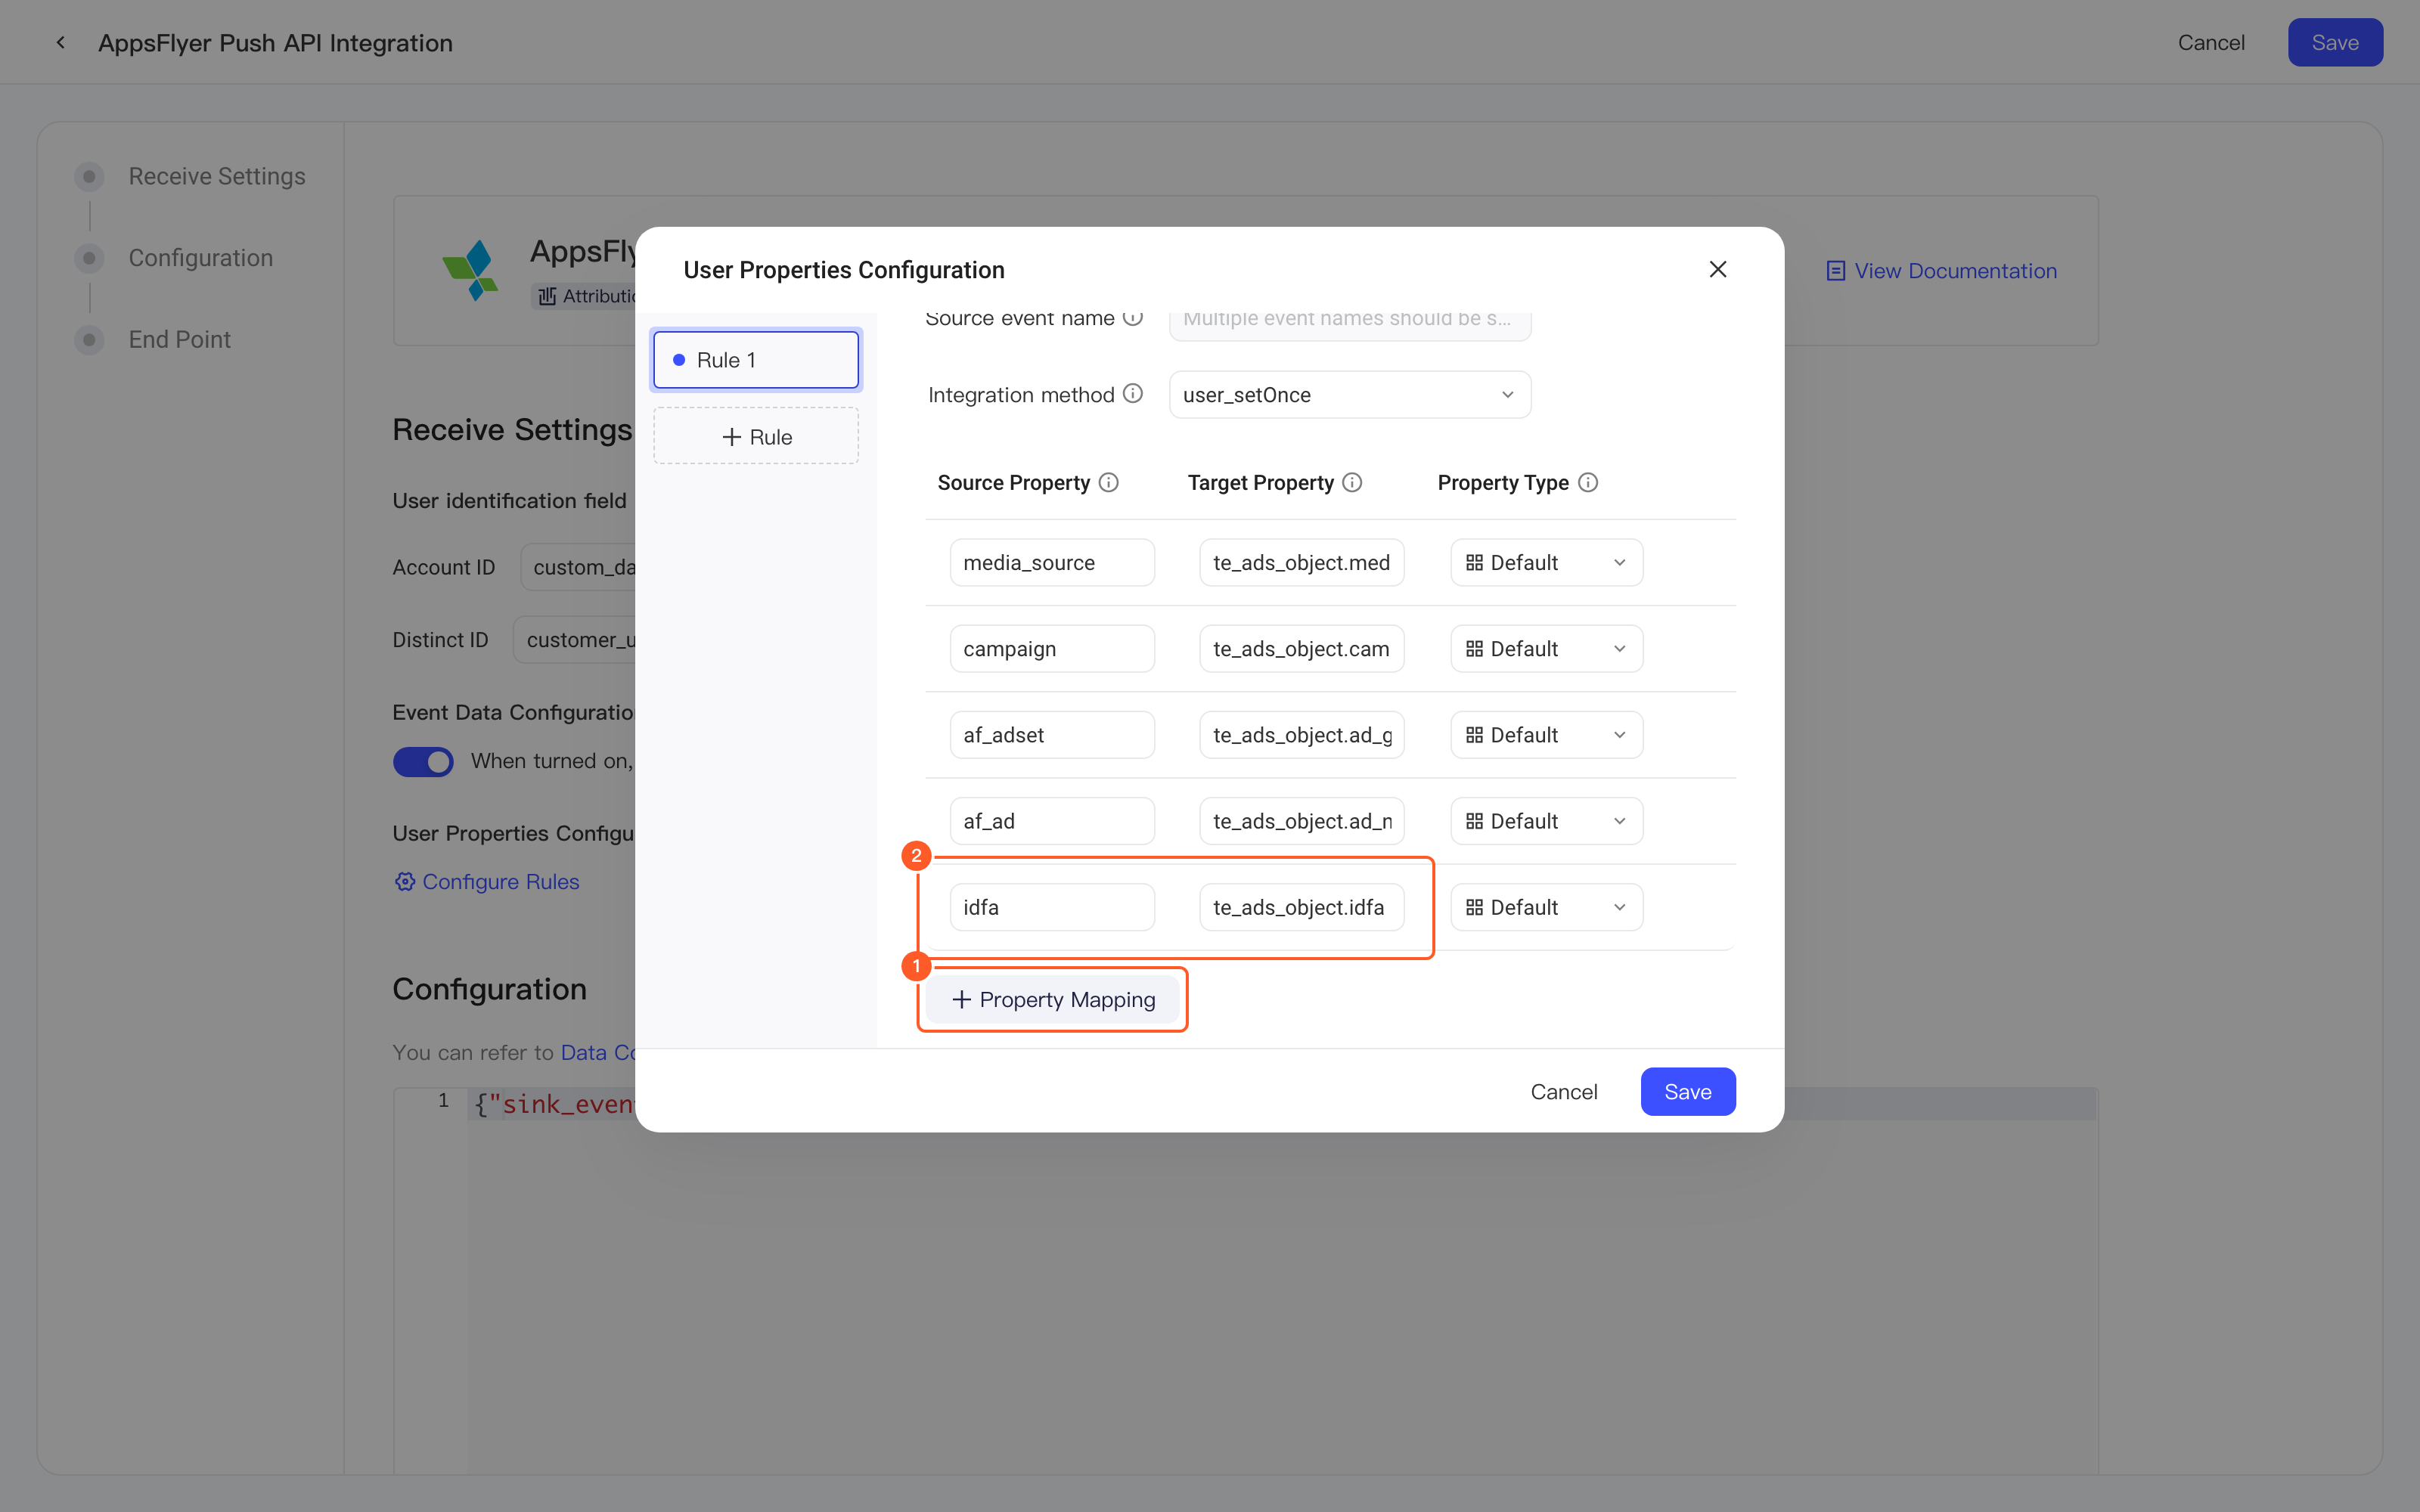Viewport: 2420px width, 1512px height.
Task: Click the te_ads_object.idfa target property field
Action: [1301, 906]
